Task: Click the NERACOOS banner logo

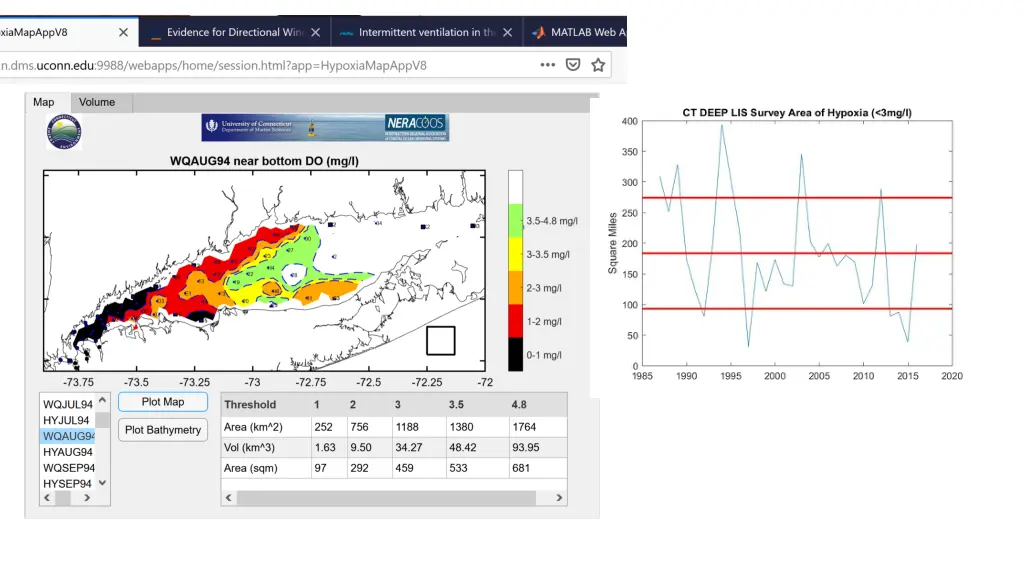Action: 416,127
